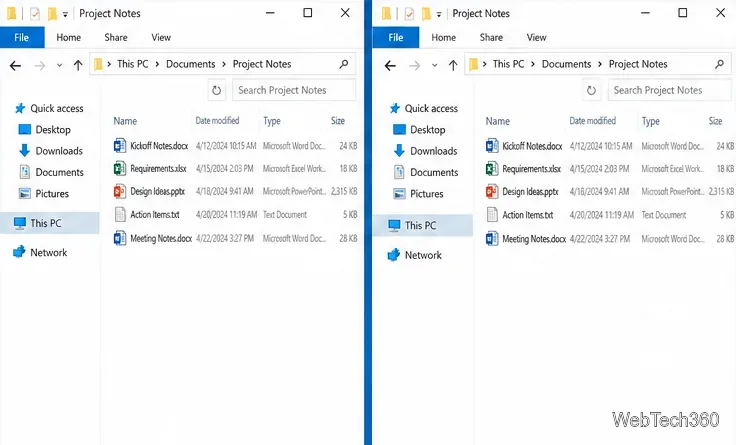Expand chevron after This PC in right address bar
This screenshot has width=736, height=445.
pos(532,64)
